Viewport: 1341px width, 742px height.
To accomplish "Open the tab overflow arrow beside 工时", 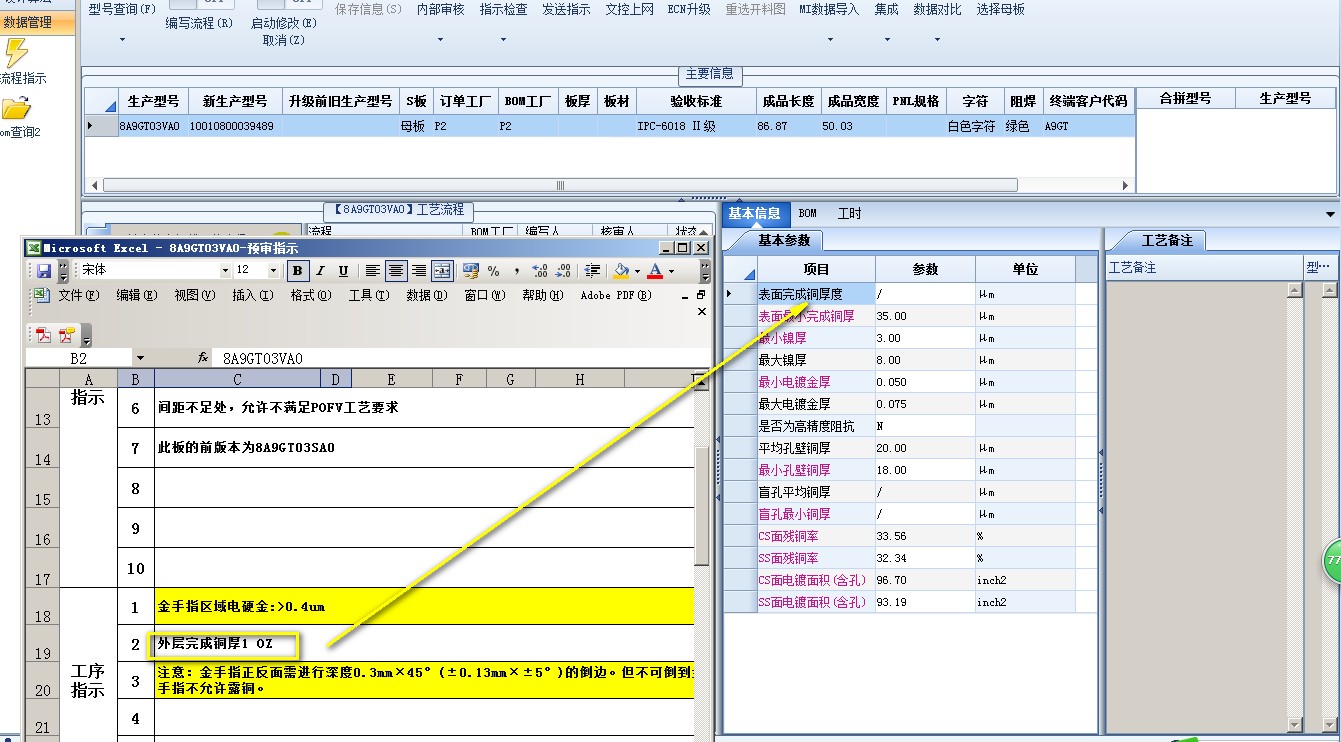I will click(1330, 214).
